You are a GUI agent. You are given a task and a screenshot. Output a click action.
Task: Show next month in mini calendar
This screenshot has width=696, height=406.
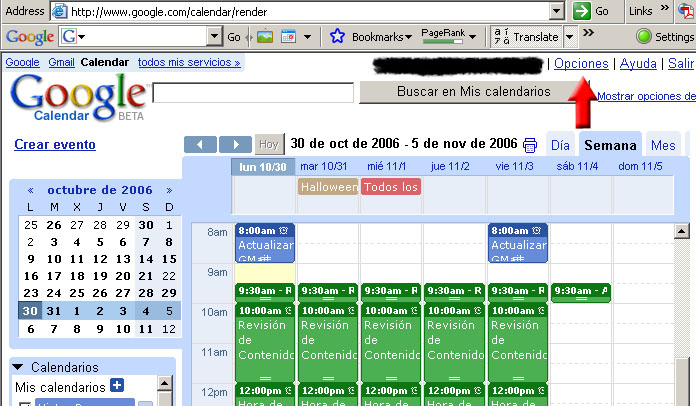169,190
